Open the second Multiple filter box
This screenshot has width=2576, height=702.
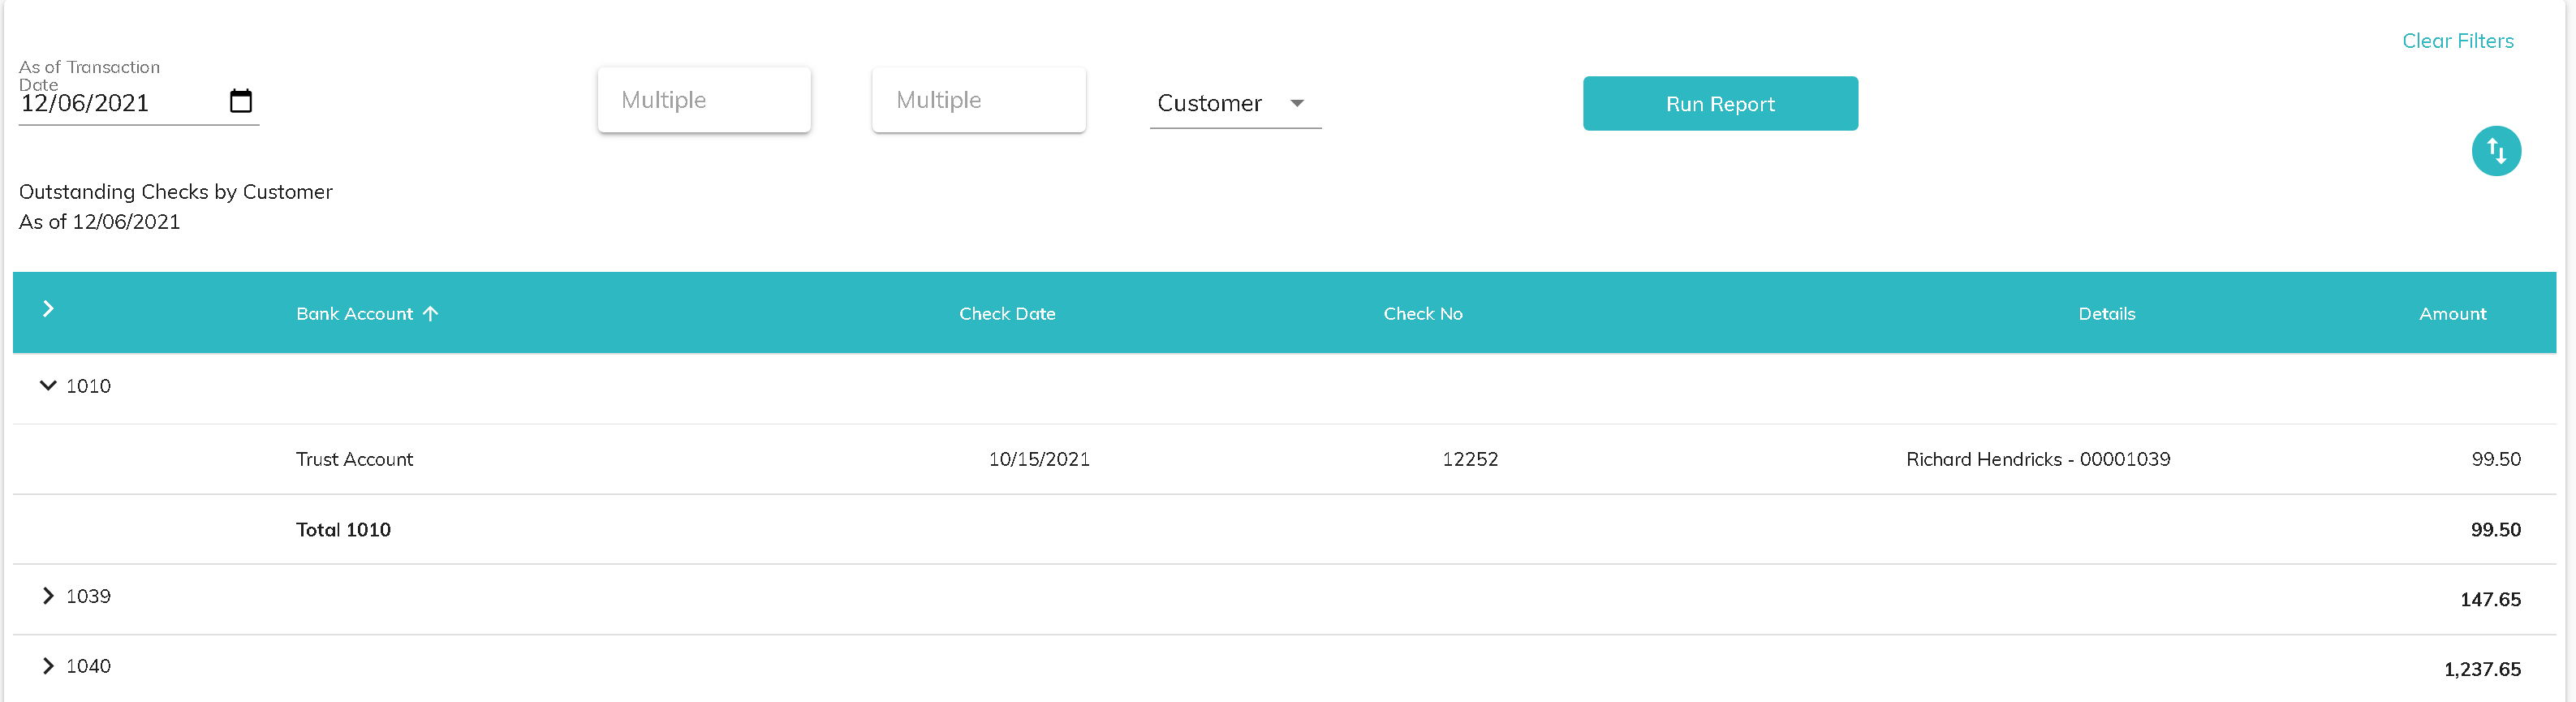978,100
